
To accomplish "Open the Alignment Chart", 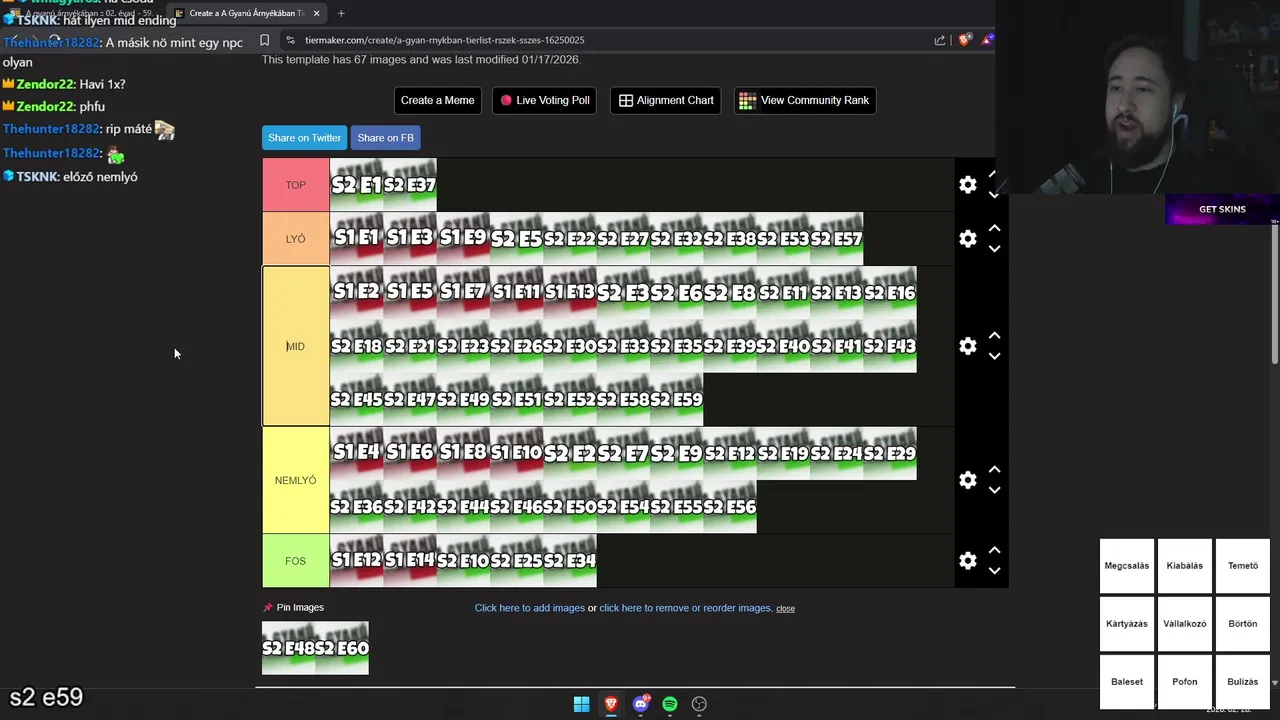I will pyautogui.click(x=666, y=100).
